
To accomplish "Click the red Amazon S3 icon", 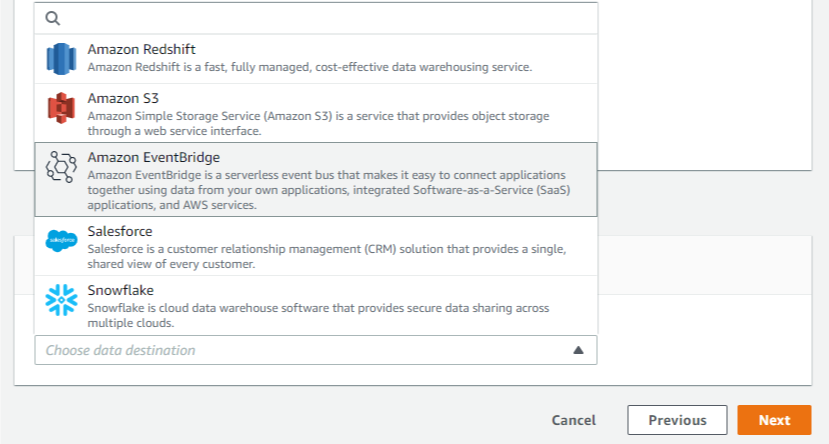I will coord(61,108).
